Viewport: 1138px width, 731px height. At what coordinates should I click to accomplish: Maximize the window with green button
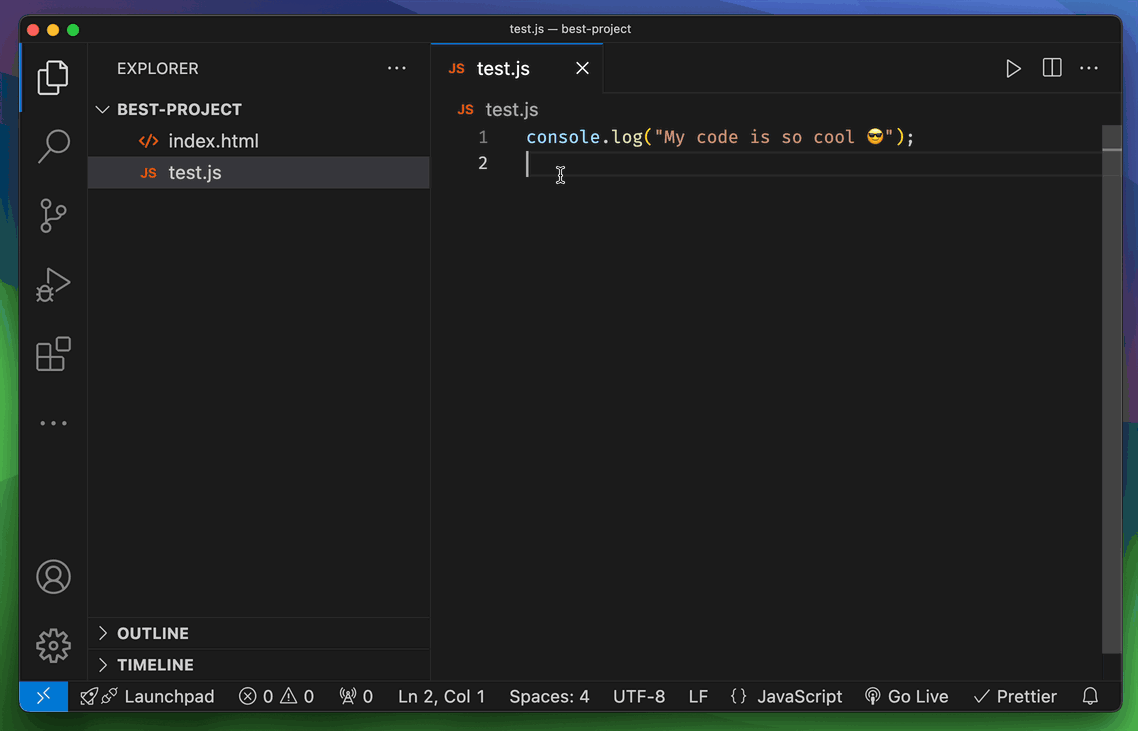(73, 30)
